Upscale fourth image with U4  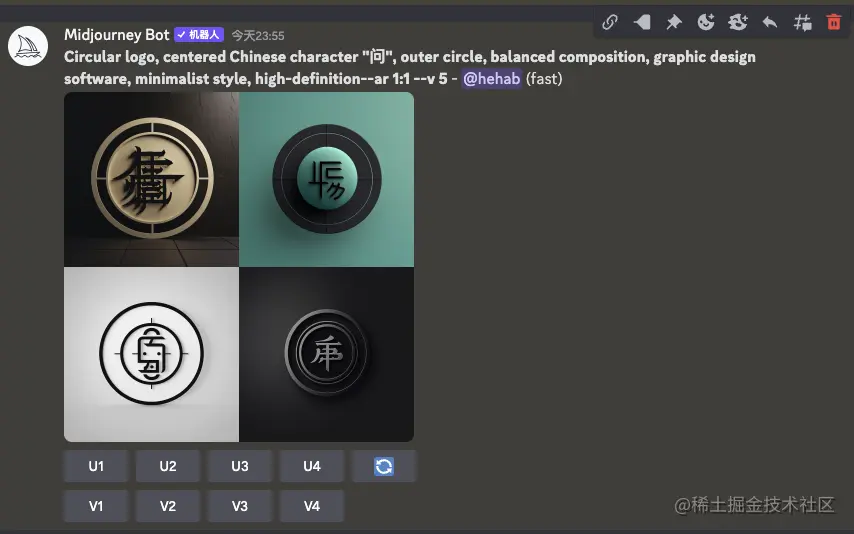(312, 466)
